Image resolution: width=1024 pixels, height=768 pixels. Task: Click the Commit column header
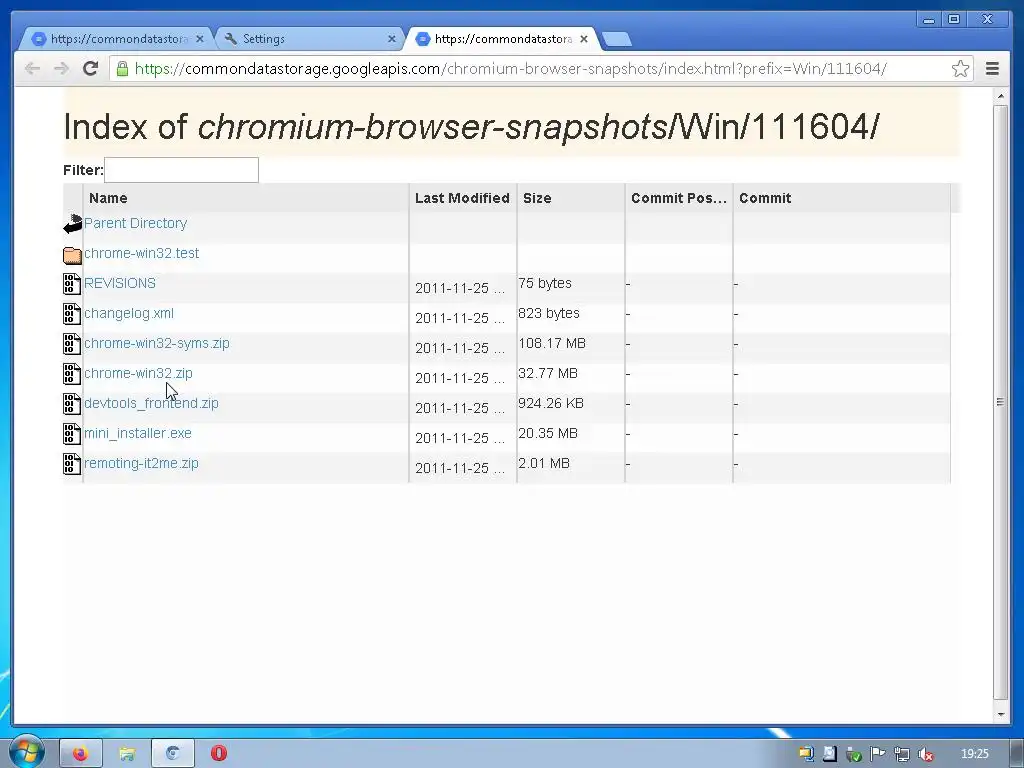coord(841,198)
